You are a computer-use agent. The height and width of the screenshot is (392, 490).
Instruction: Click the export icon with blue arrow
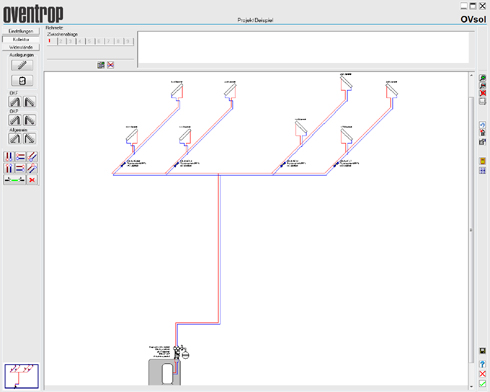(x=482, y=142)
